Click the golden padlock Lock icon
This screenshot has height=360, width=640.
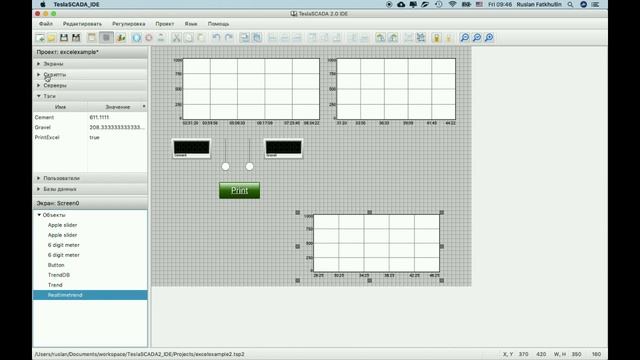(x=436, y=38)
